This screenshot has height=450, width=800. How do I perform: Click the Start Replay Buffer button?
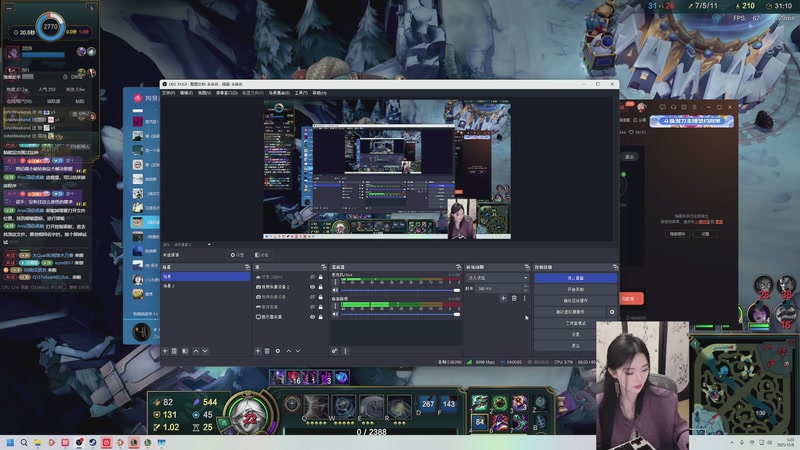pos(576,301)
